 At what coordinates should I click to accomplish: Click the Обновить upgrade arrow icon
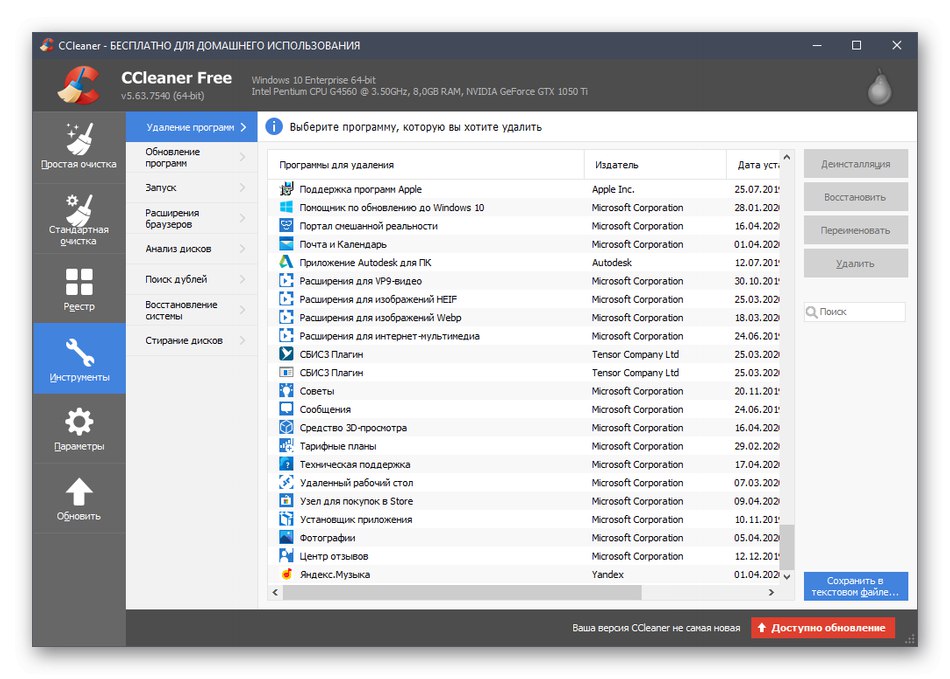coord(79,490)
